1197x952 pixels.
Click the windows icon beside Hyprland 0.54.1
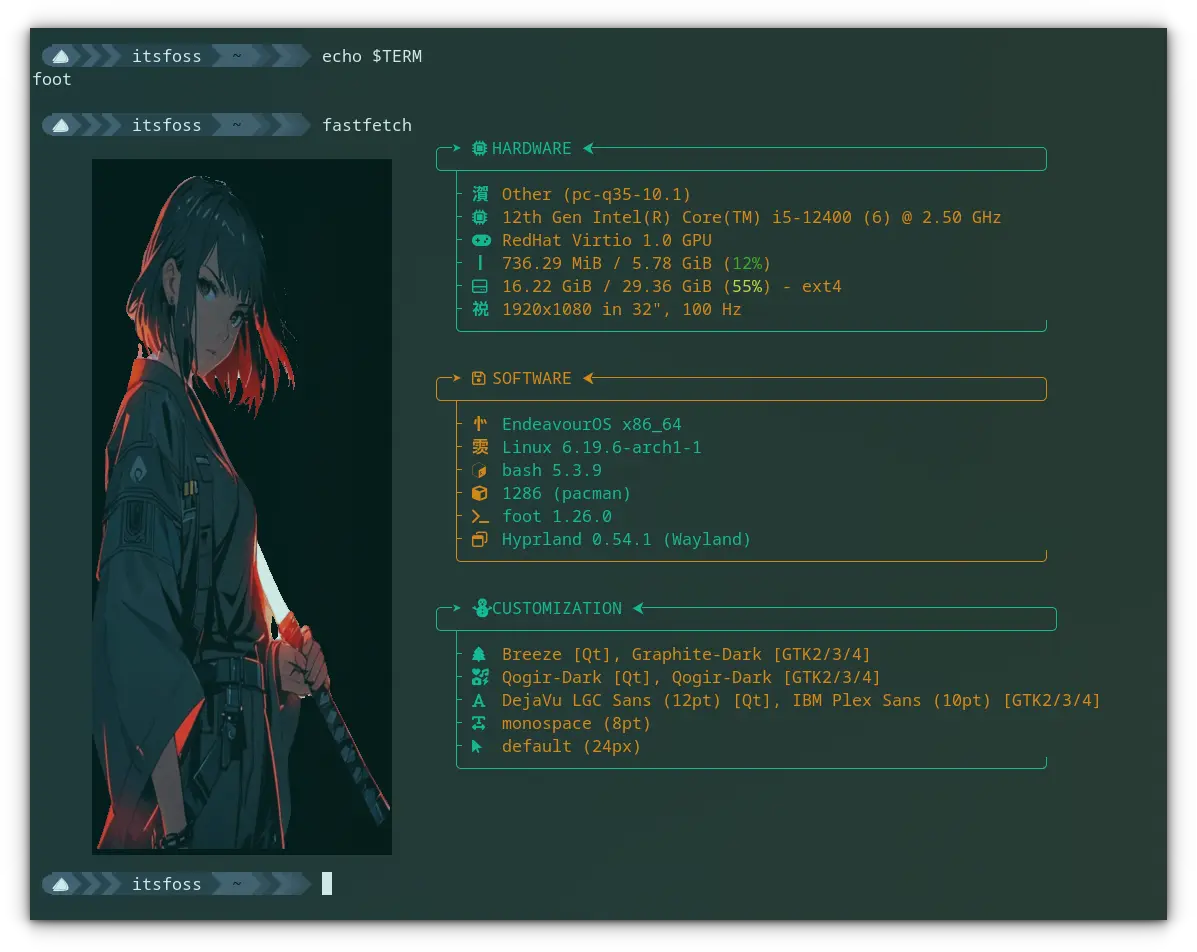[x=480, y=539]
